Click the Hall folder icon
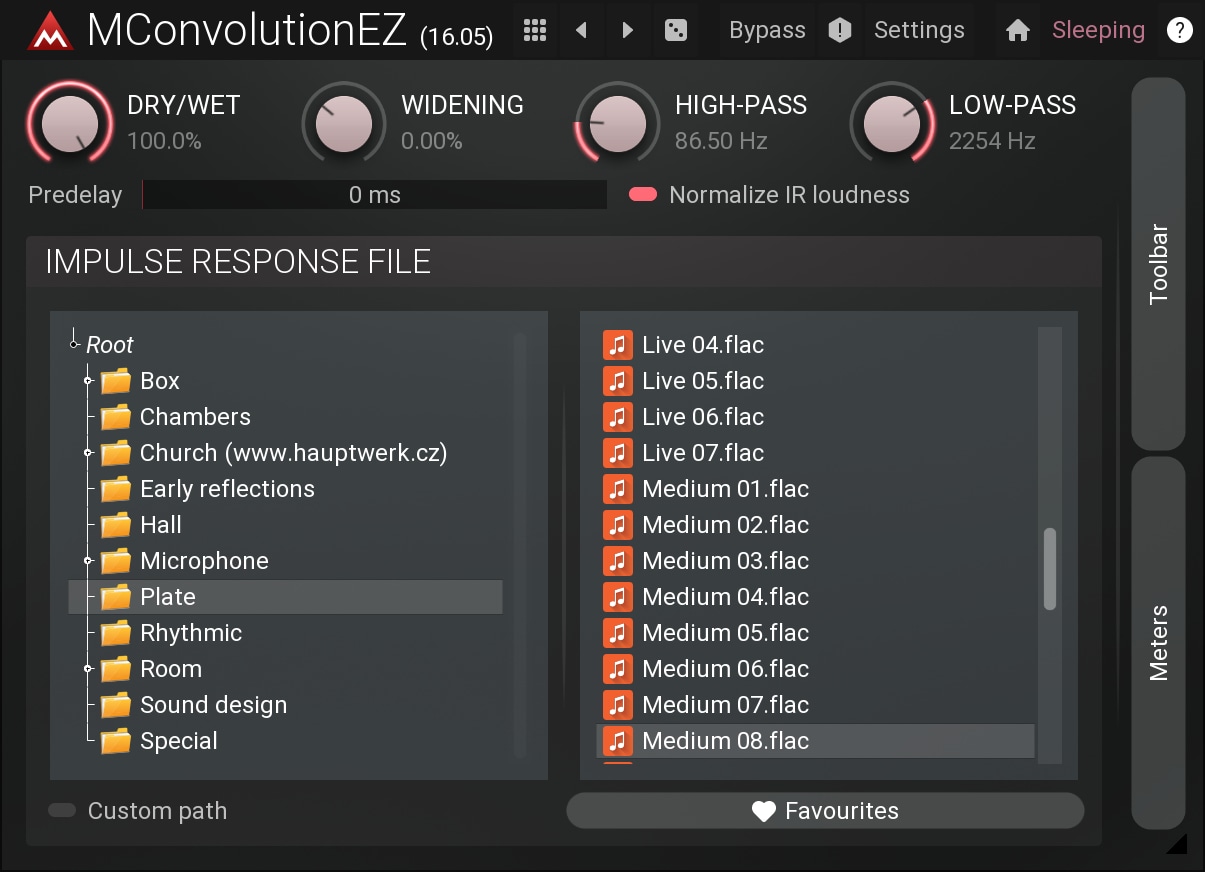Viewport: 1205px width, 872px height. (x=116, y=525)
